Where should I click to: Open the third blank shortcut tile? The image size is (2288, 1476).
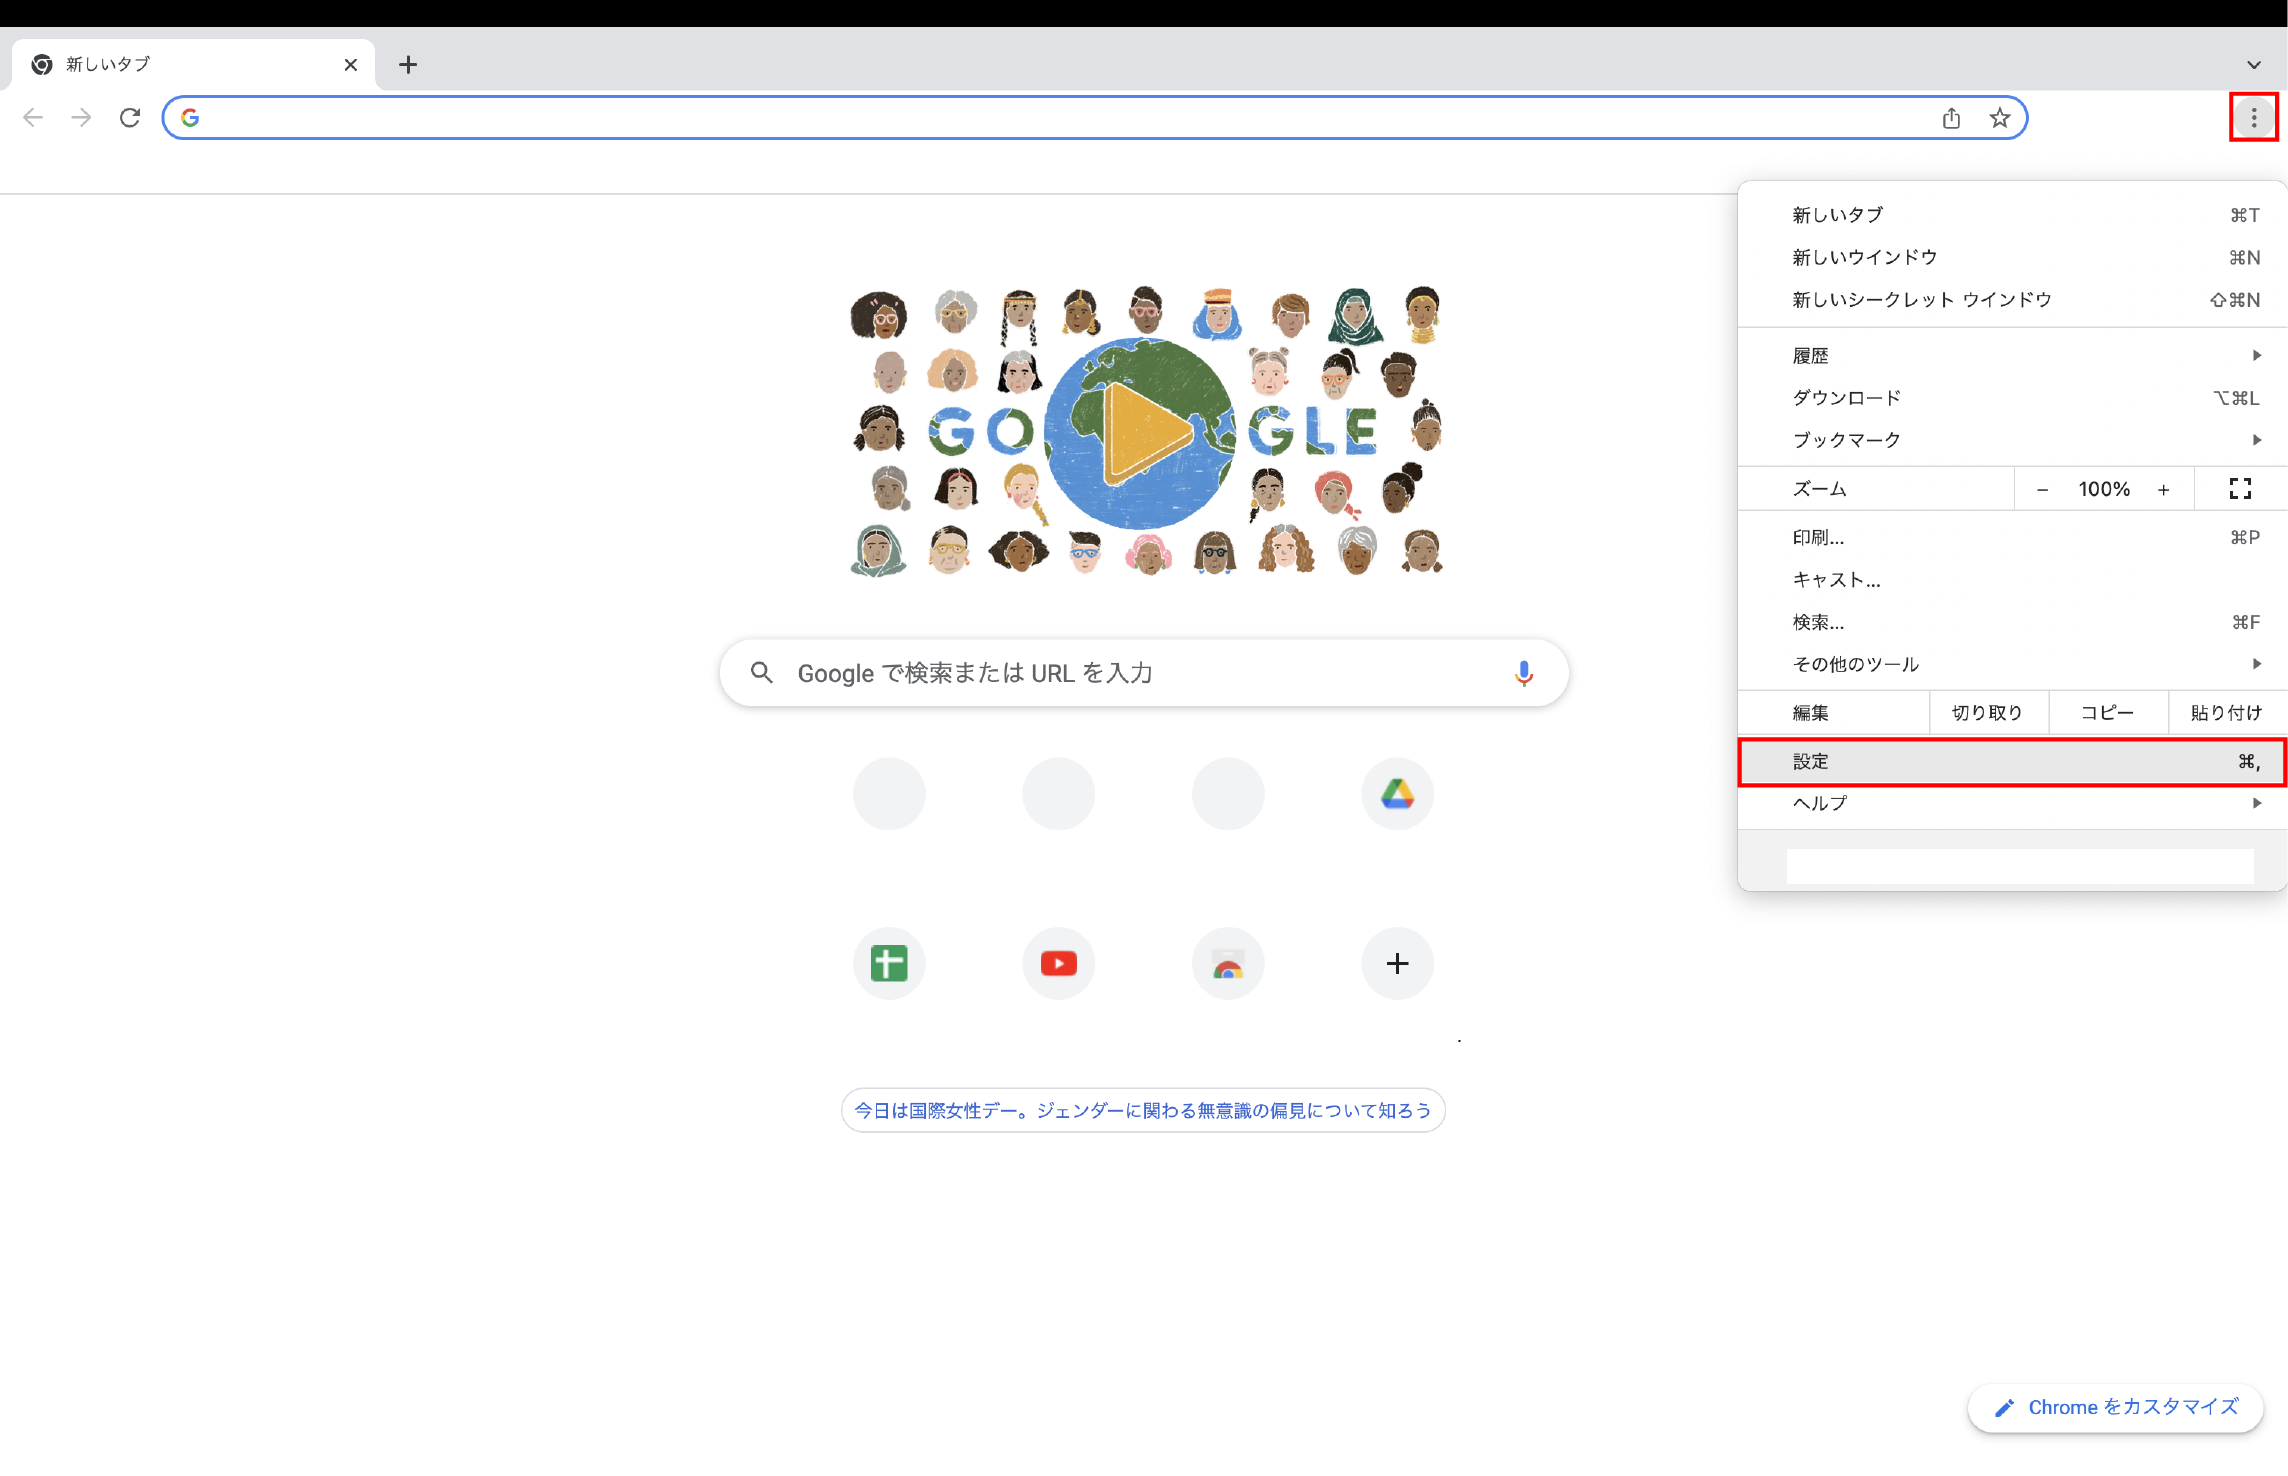[x=1228, y=794]
